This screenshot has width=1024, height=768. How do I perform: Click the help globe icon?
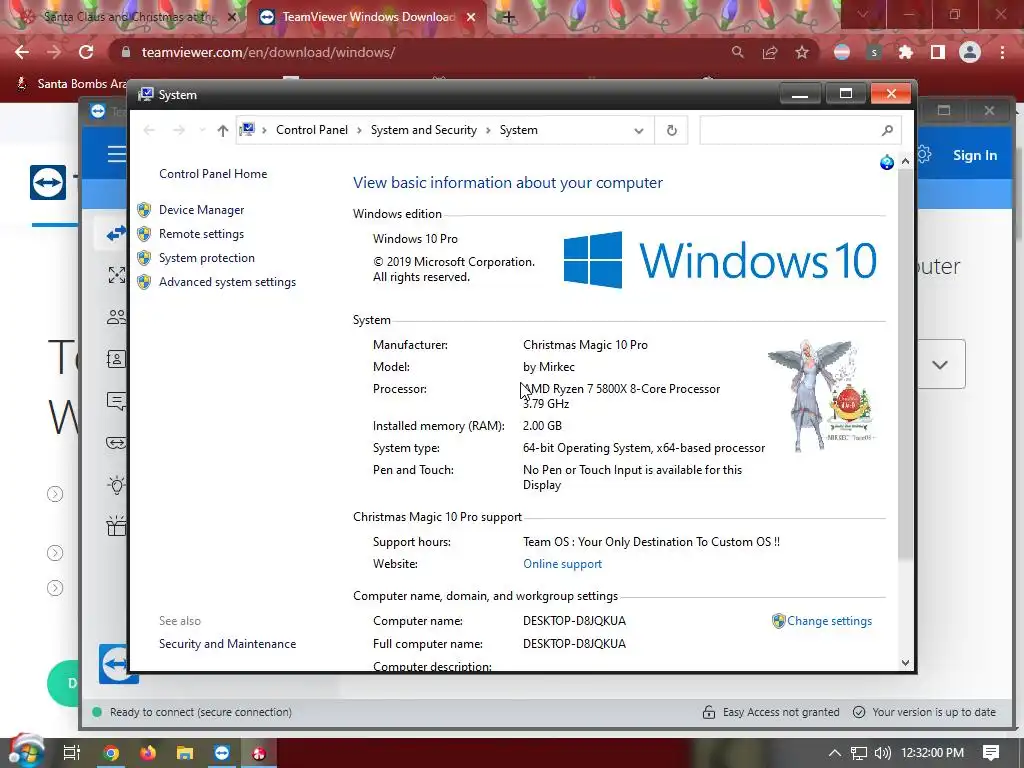(886, 162)
